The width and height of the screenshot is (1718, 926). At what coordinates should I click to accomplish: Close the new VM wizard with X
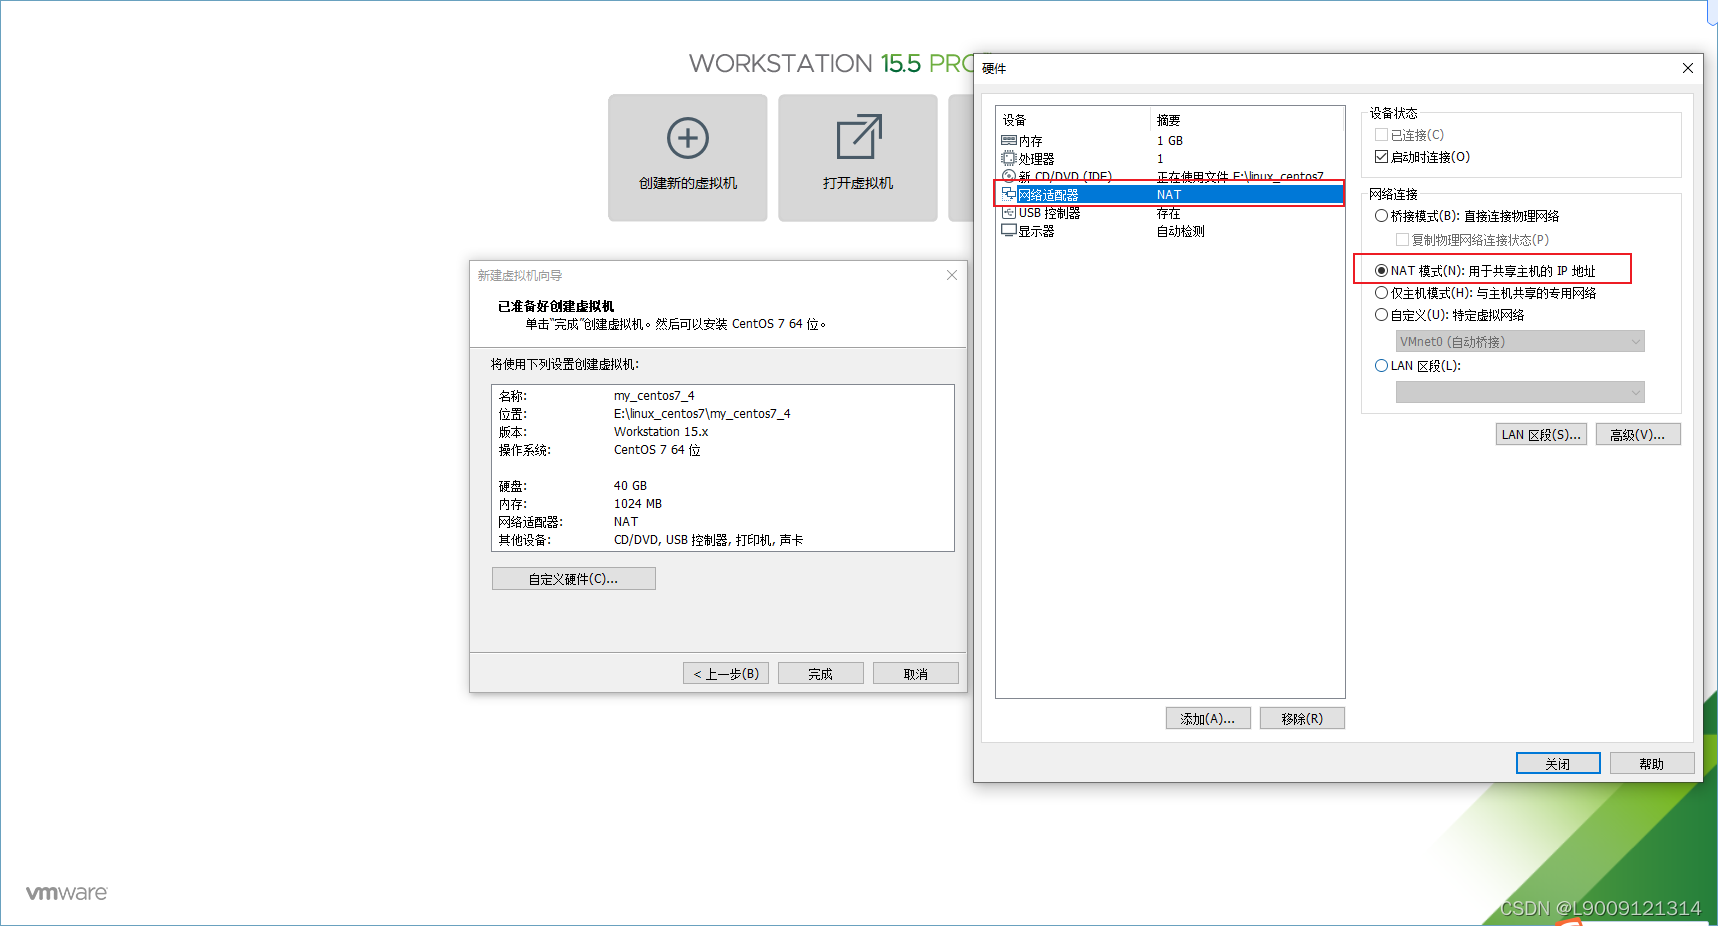[x=952, y=275]
